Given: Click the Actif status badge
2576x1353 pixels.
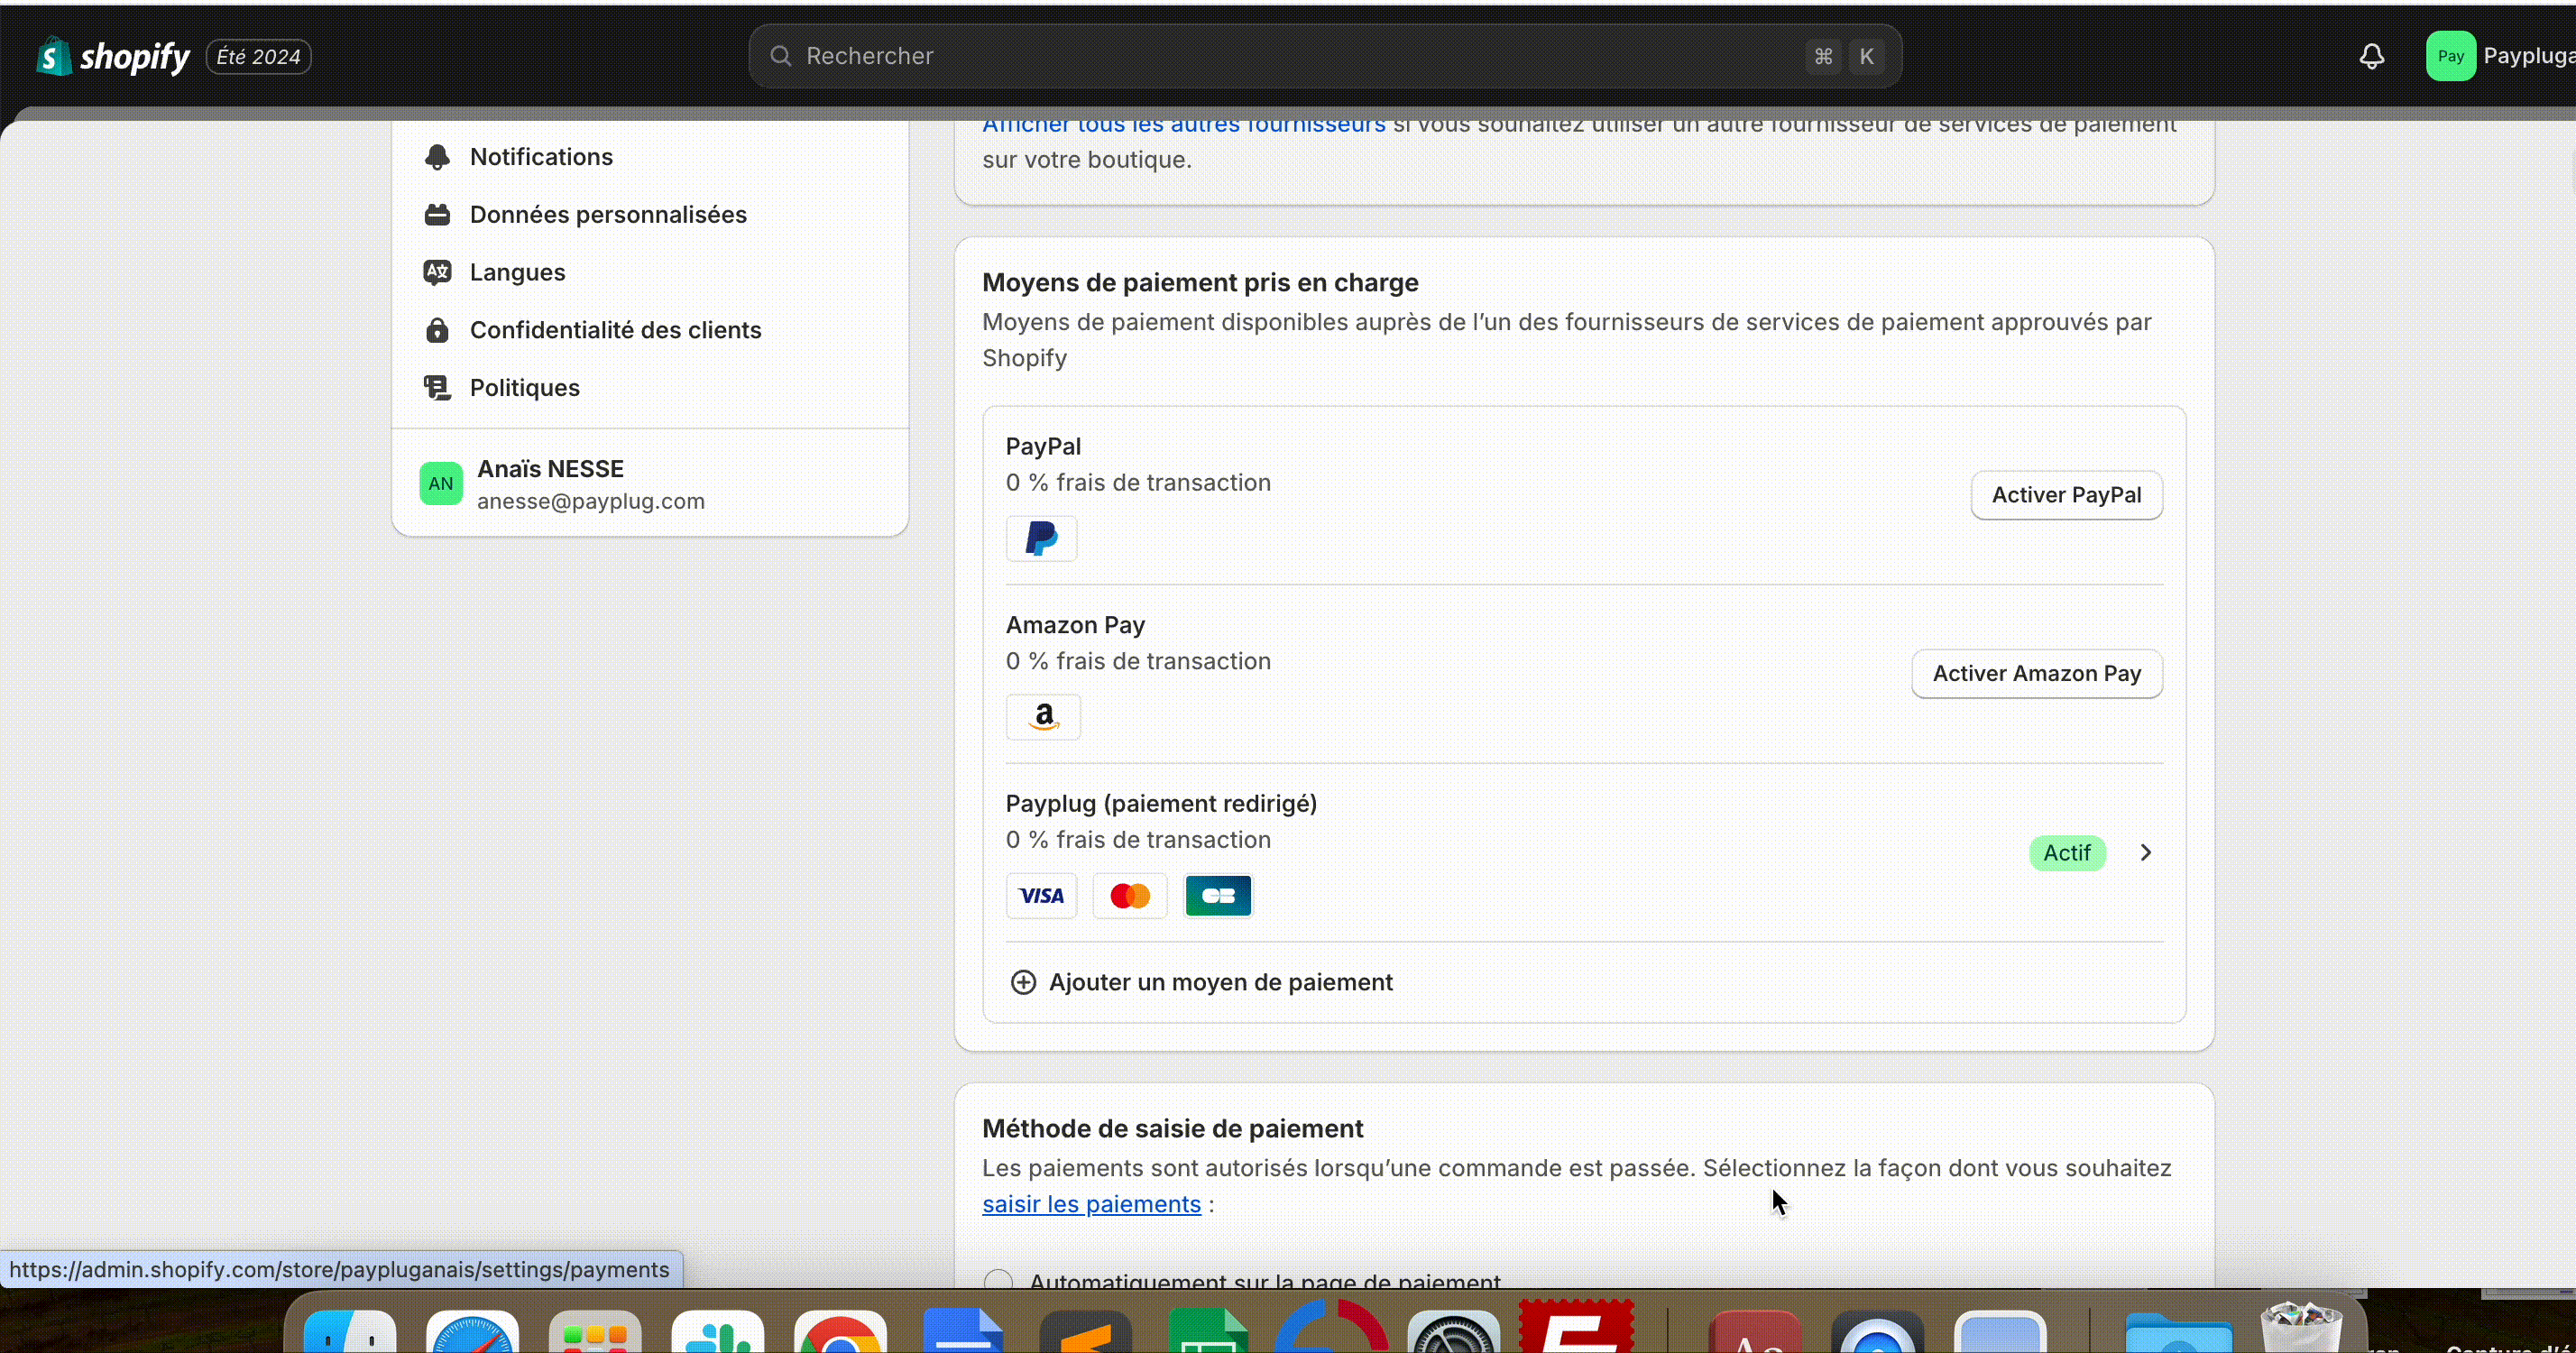Looking at the screenshot, I should point(2067,853).
